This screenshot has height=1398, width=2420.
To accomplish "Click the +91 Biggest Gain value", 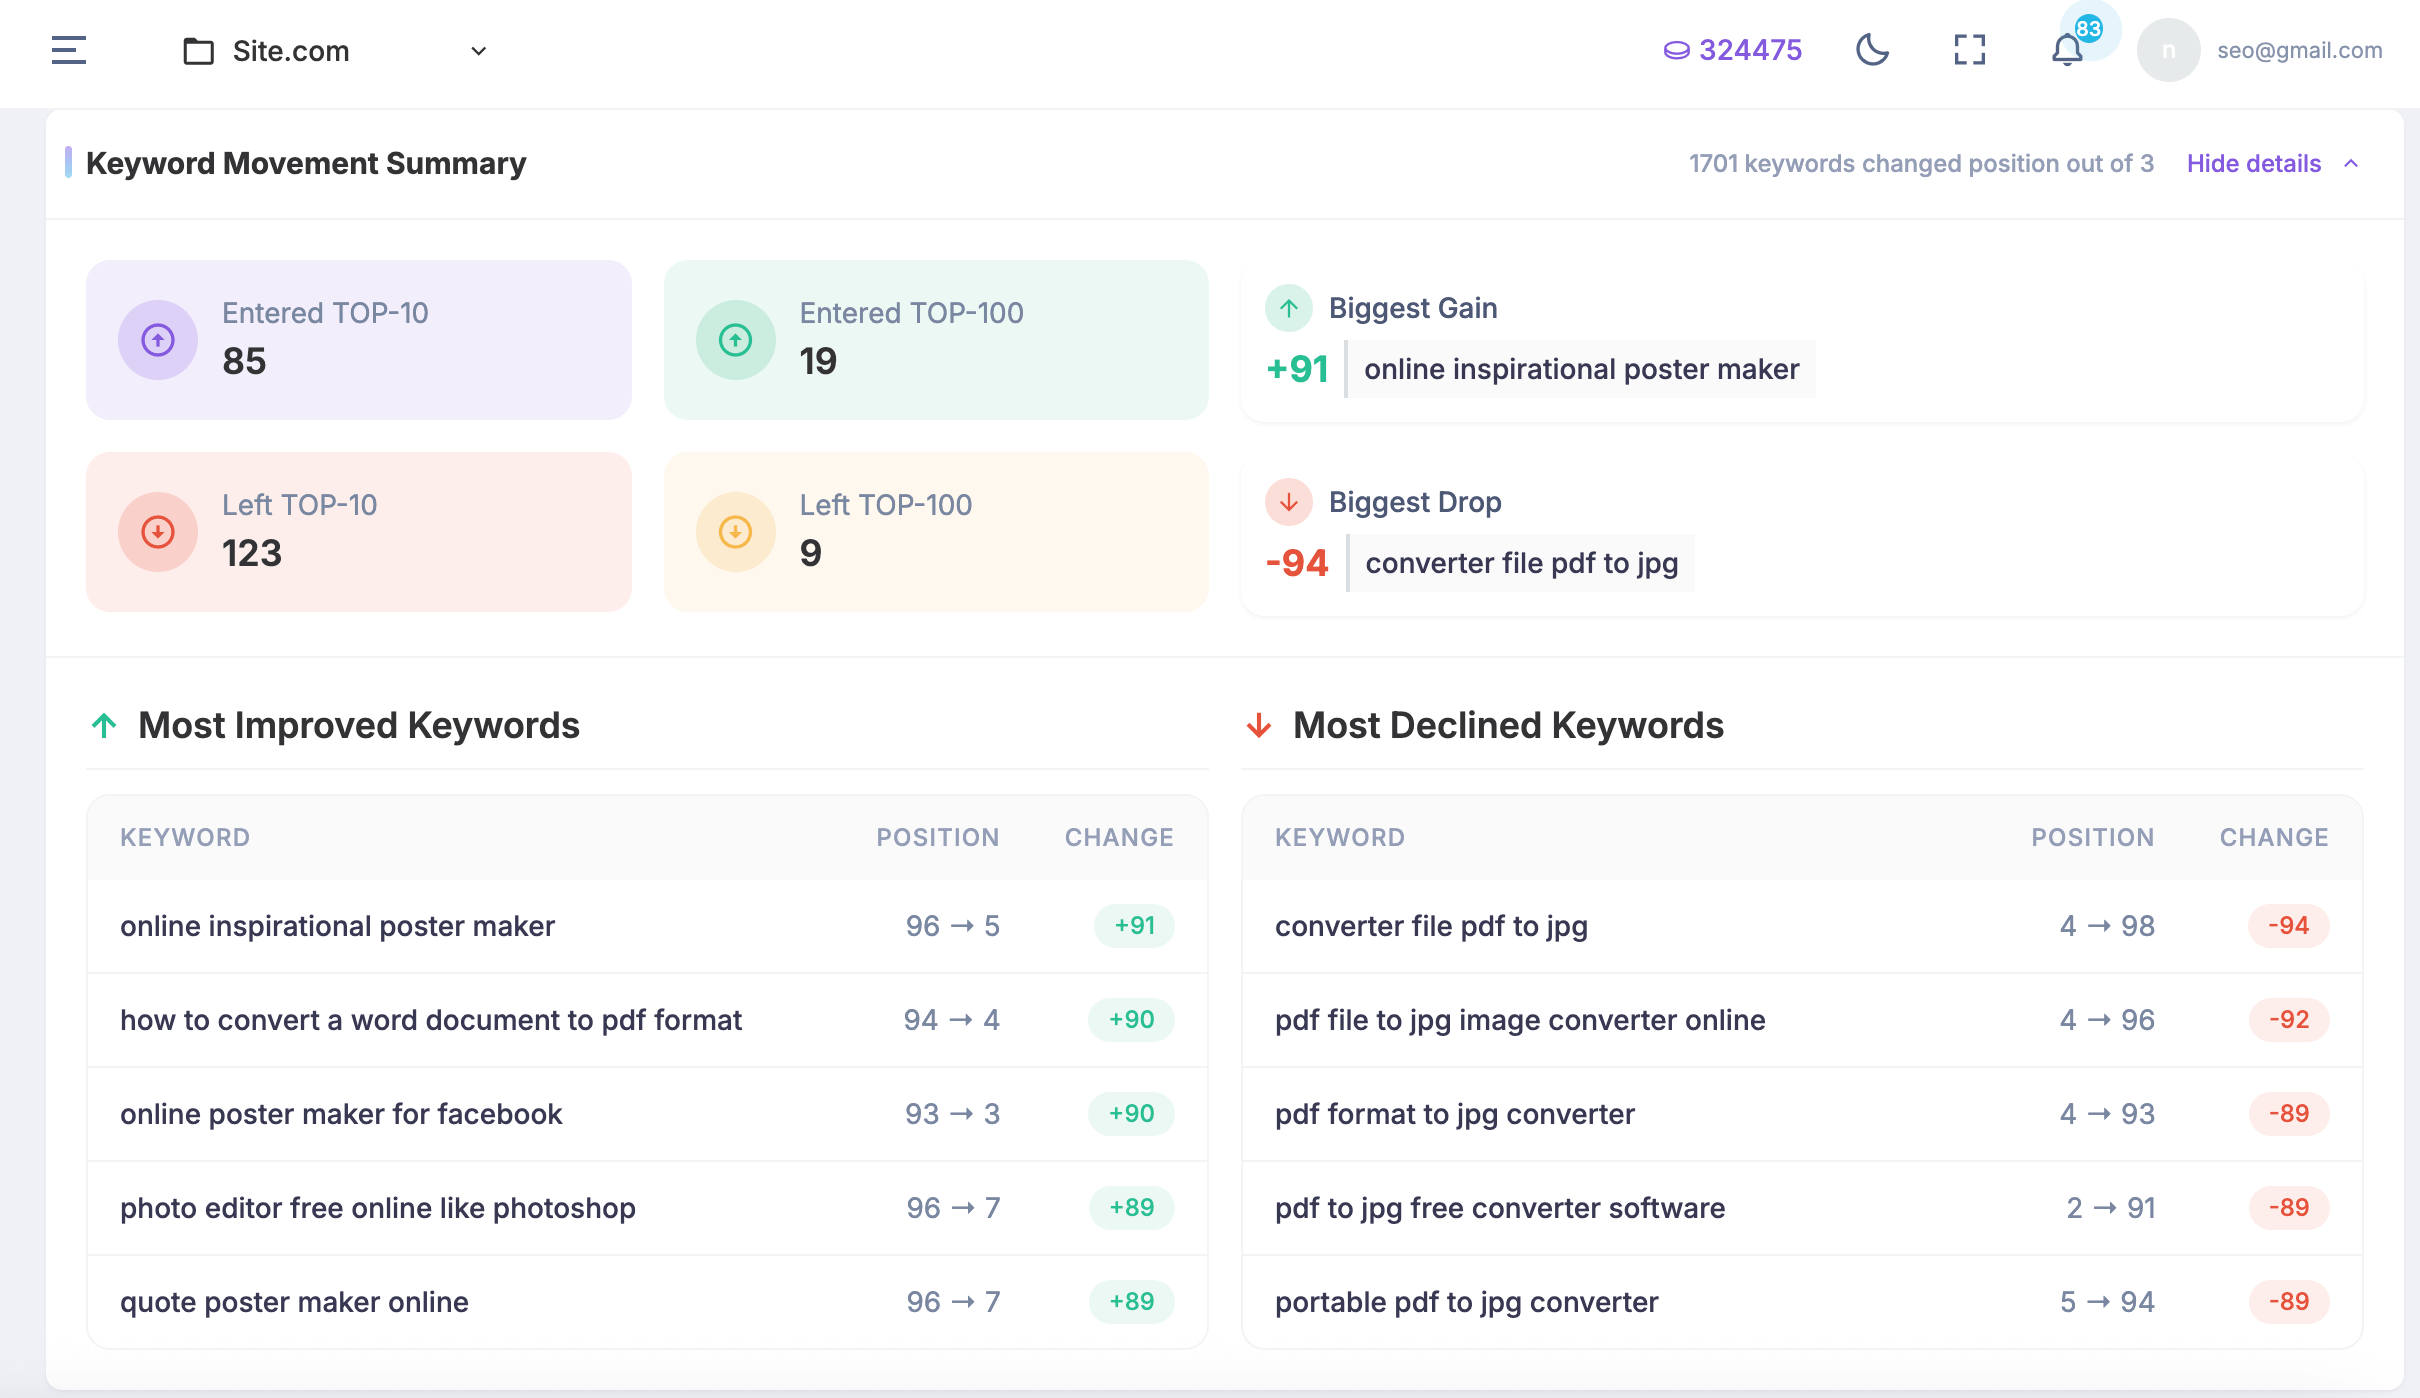I will click(x=1298, y=368).
